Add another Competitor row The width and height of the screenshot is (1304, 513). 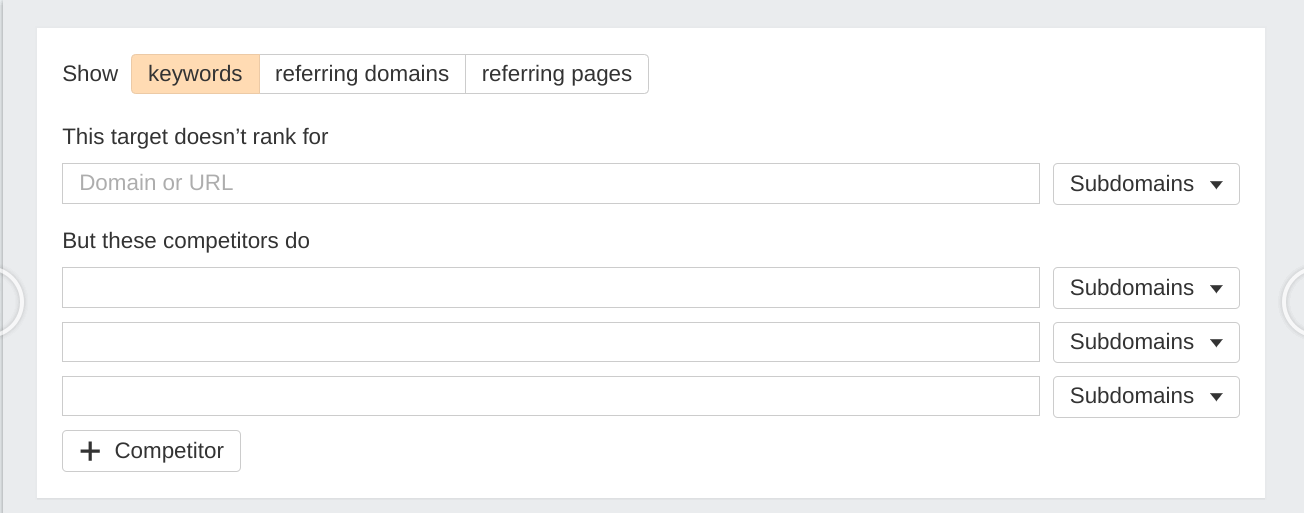(151, 451)
